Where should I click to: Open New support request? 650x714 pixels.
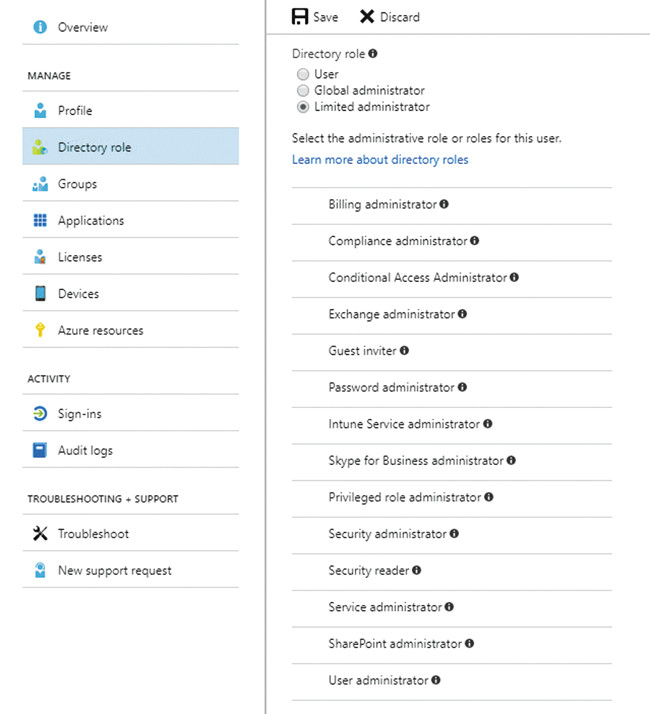(x=114, y=571)
